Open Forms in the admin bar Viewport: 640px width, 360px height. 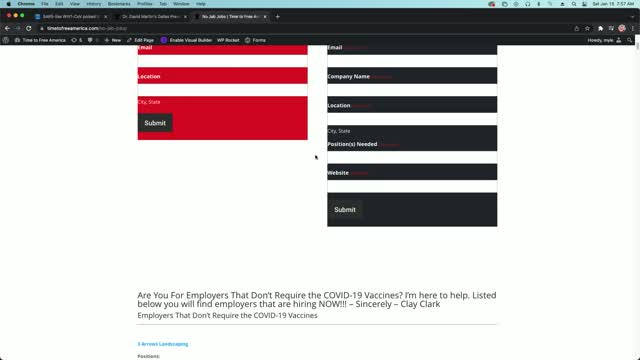(x=256, y=40)
